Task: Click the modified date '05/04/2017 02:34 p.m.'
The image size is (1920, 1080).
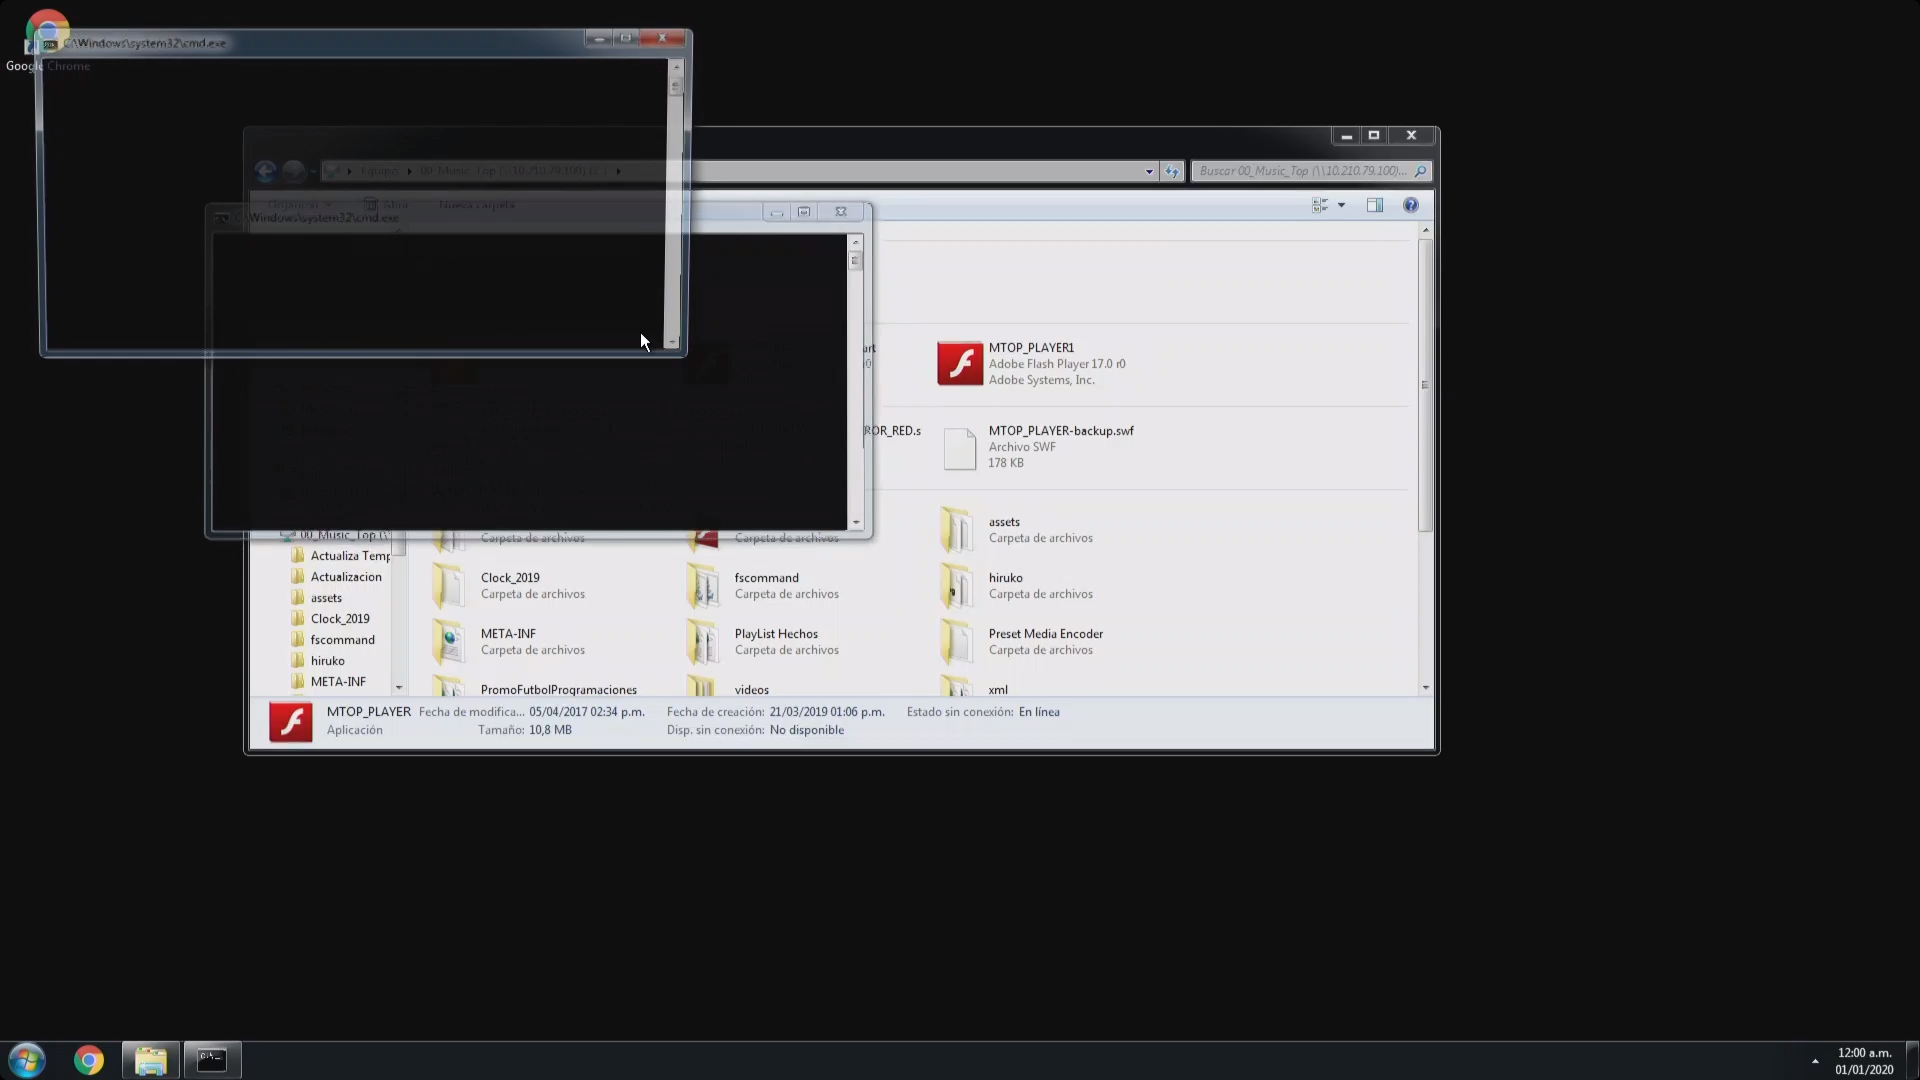Action: pyautogui.click(x=587, y=712)
